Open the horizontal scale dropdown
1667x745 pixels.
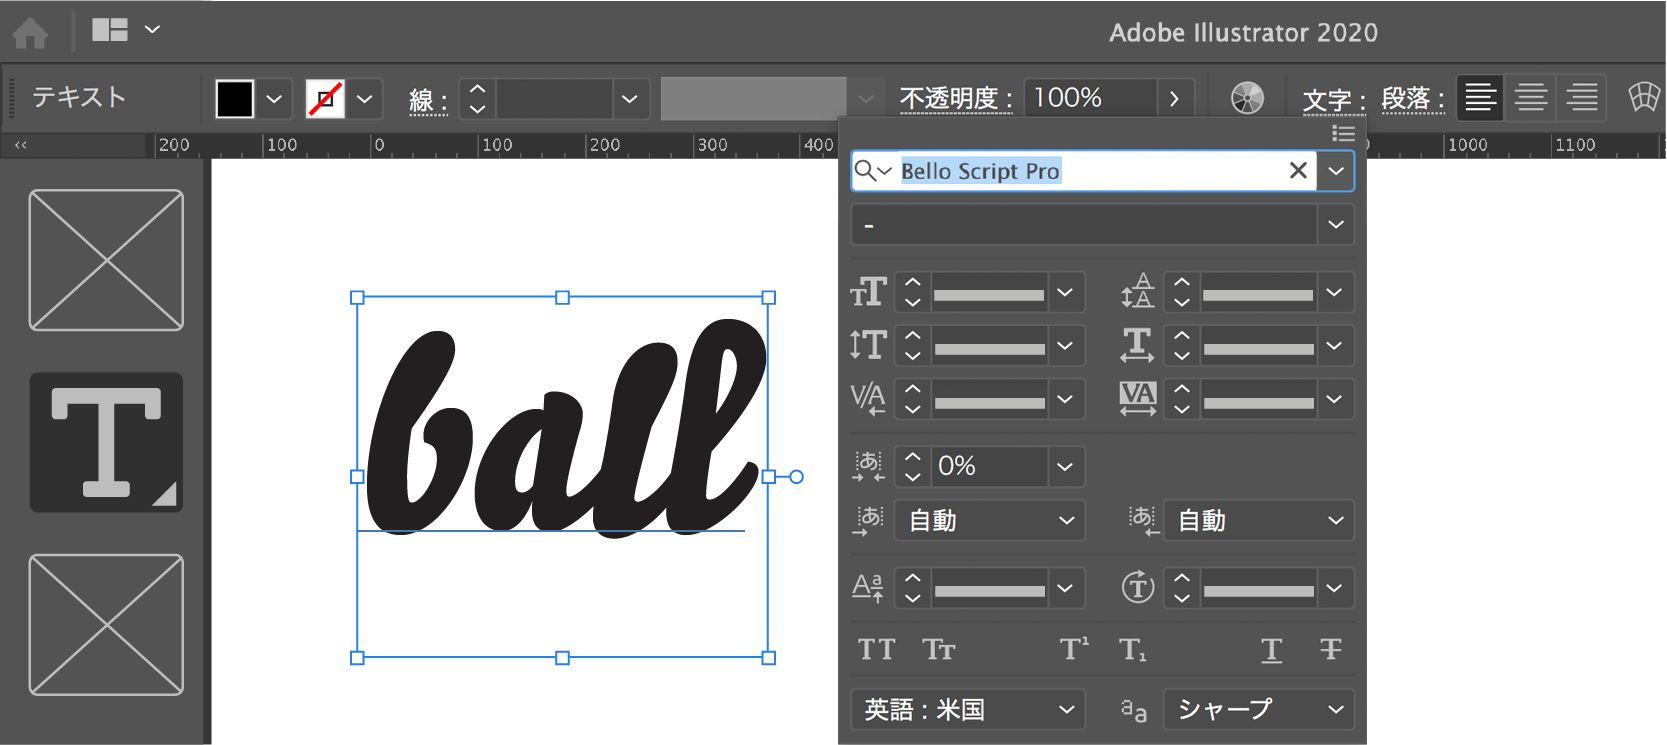[x=1334, y=346]
